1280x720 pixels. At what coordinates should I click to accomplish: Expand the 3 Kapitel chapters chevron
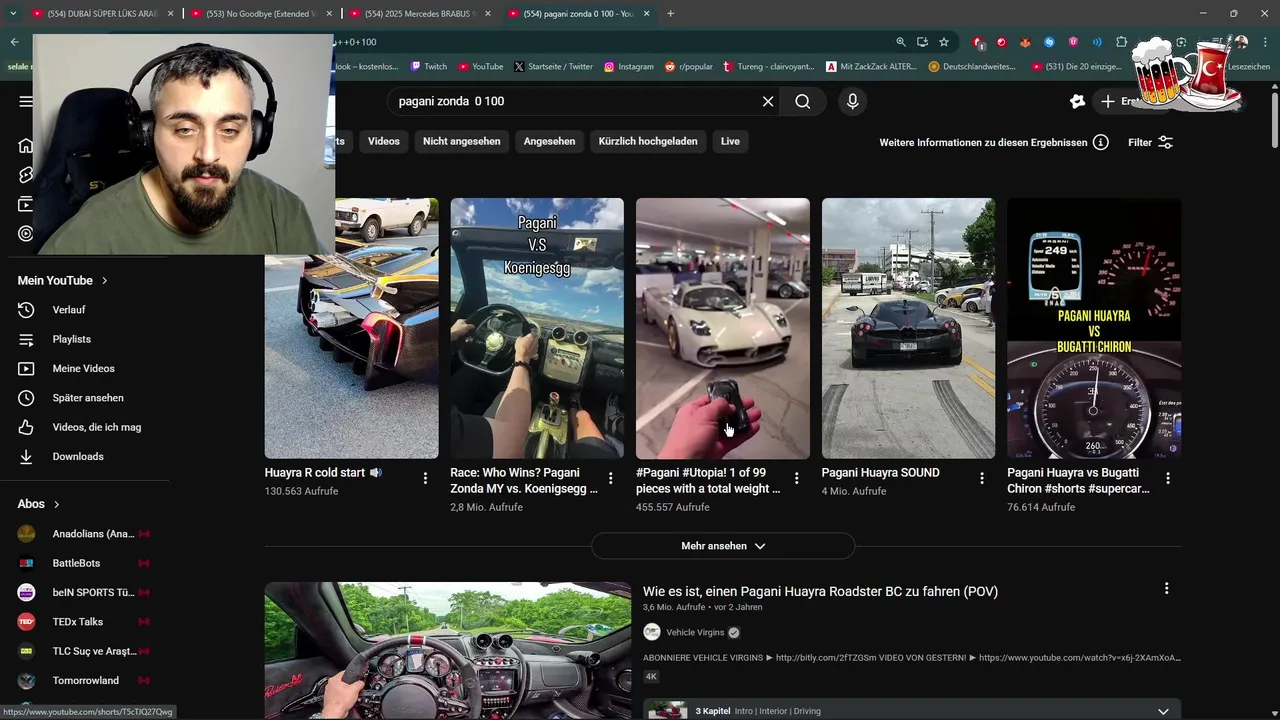click(1163, 711)
